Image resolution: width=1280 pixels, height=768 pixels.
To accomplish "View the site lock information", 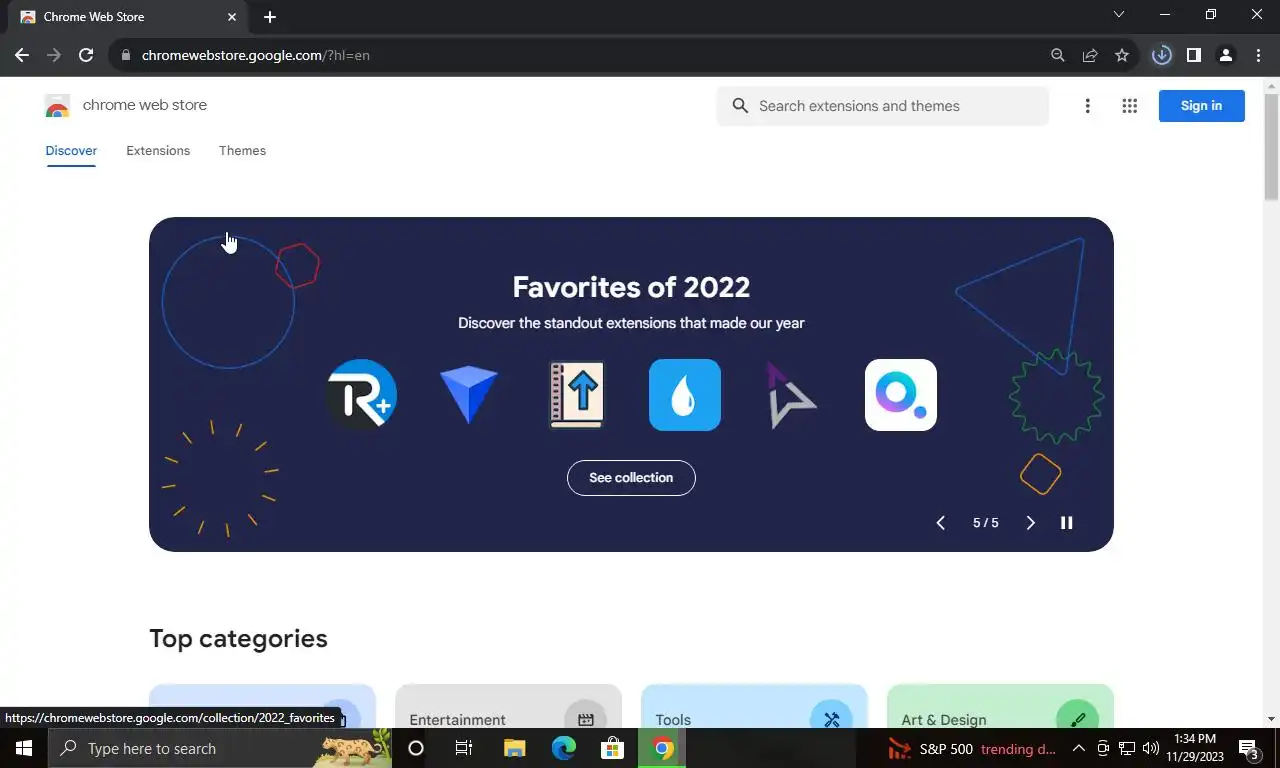I will [x=125, y=55].
